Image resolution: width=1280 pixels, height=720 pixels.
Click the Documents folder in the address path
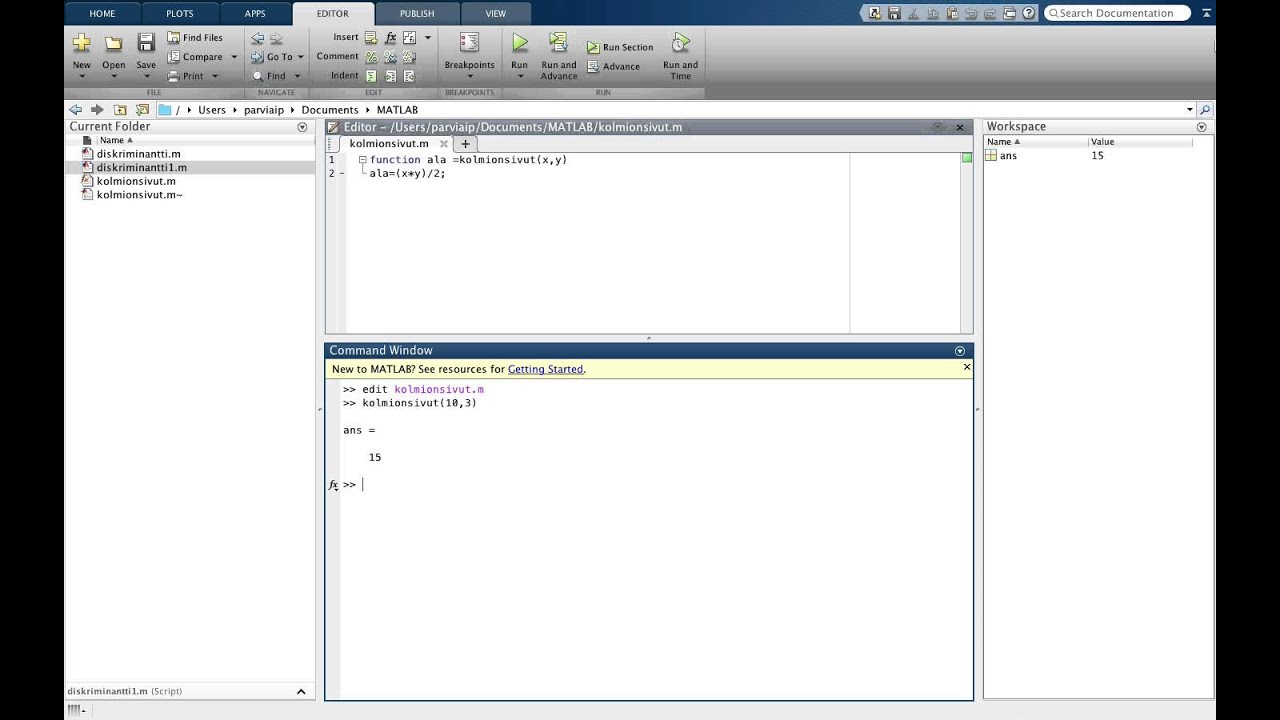[330, 110]
